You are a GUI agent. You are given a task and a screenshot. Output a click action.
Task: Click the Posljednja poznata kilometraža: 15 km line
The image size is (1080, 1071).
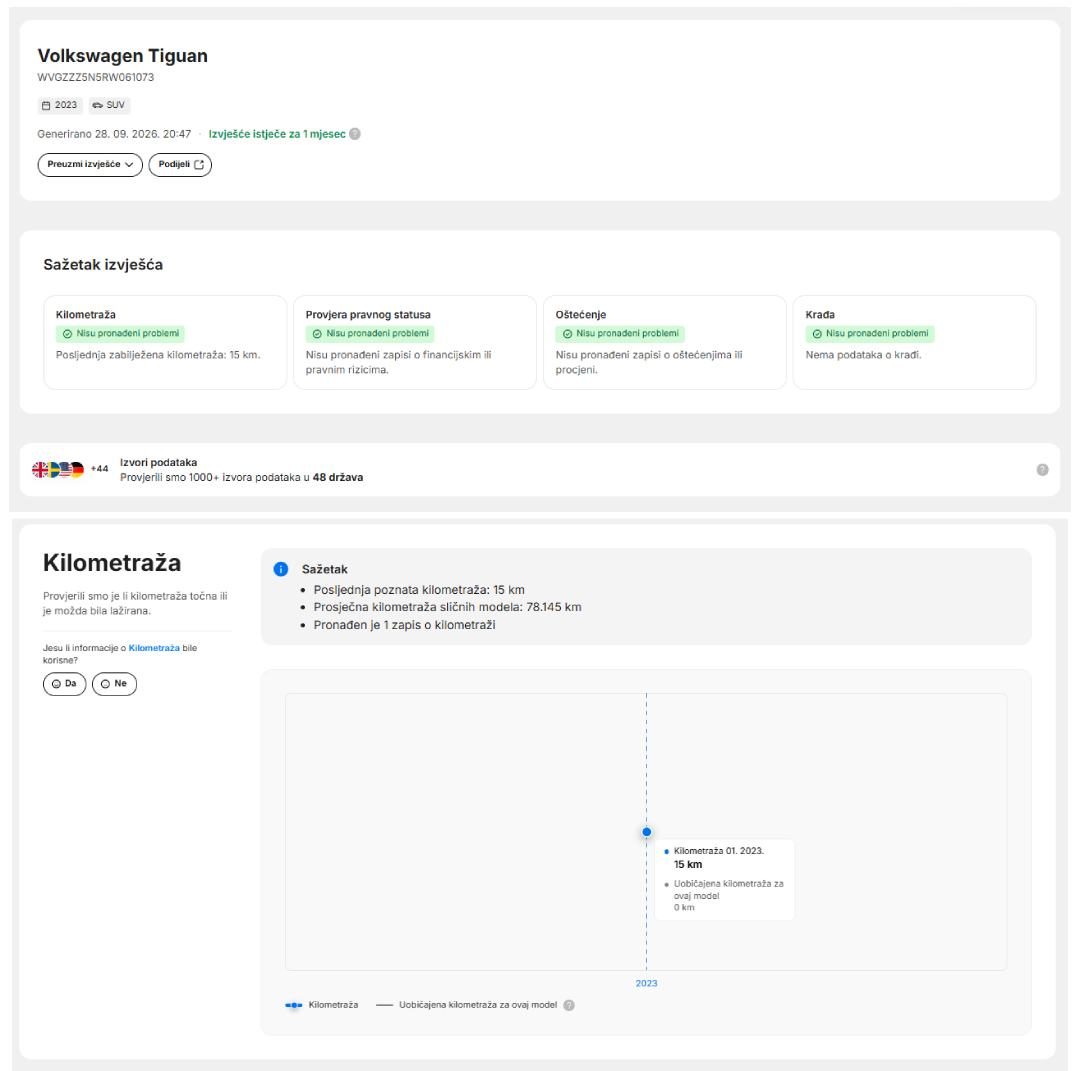(x=419, y=590)
